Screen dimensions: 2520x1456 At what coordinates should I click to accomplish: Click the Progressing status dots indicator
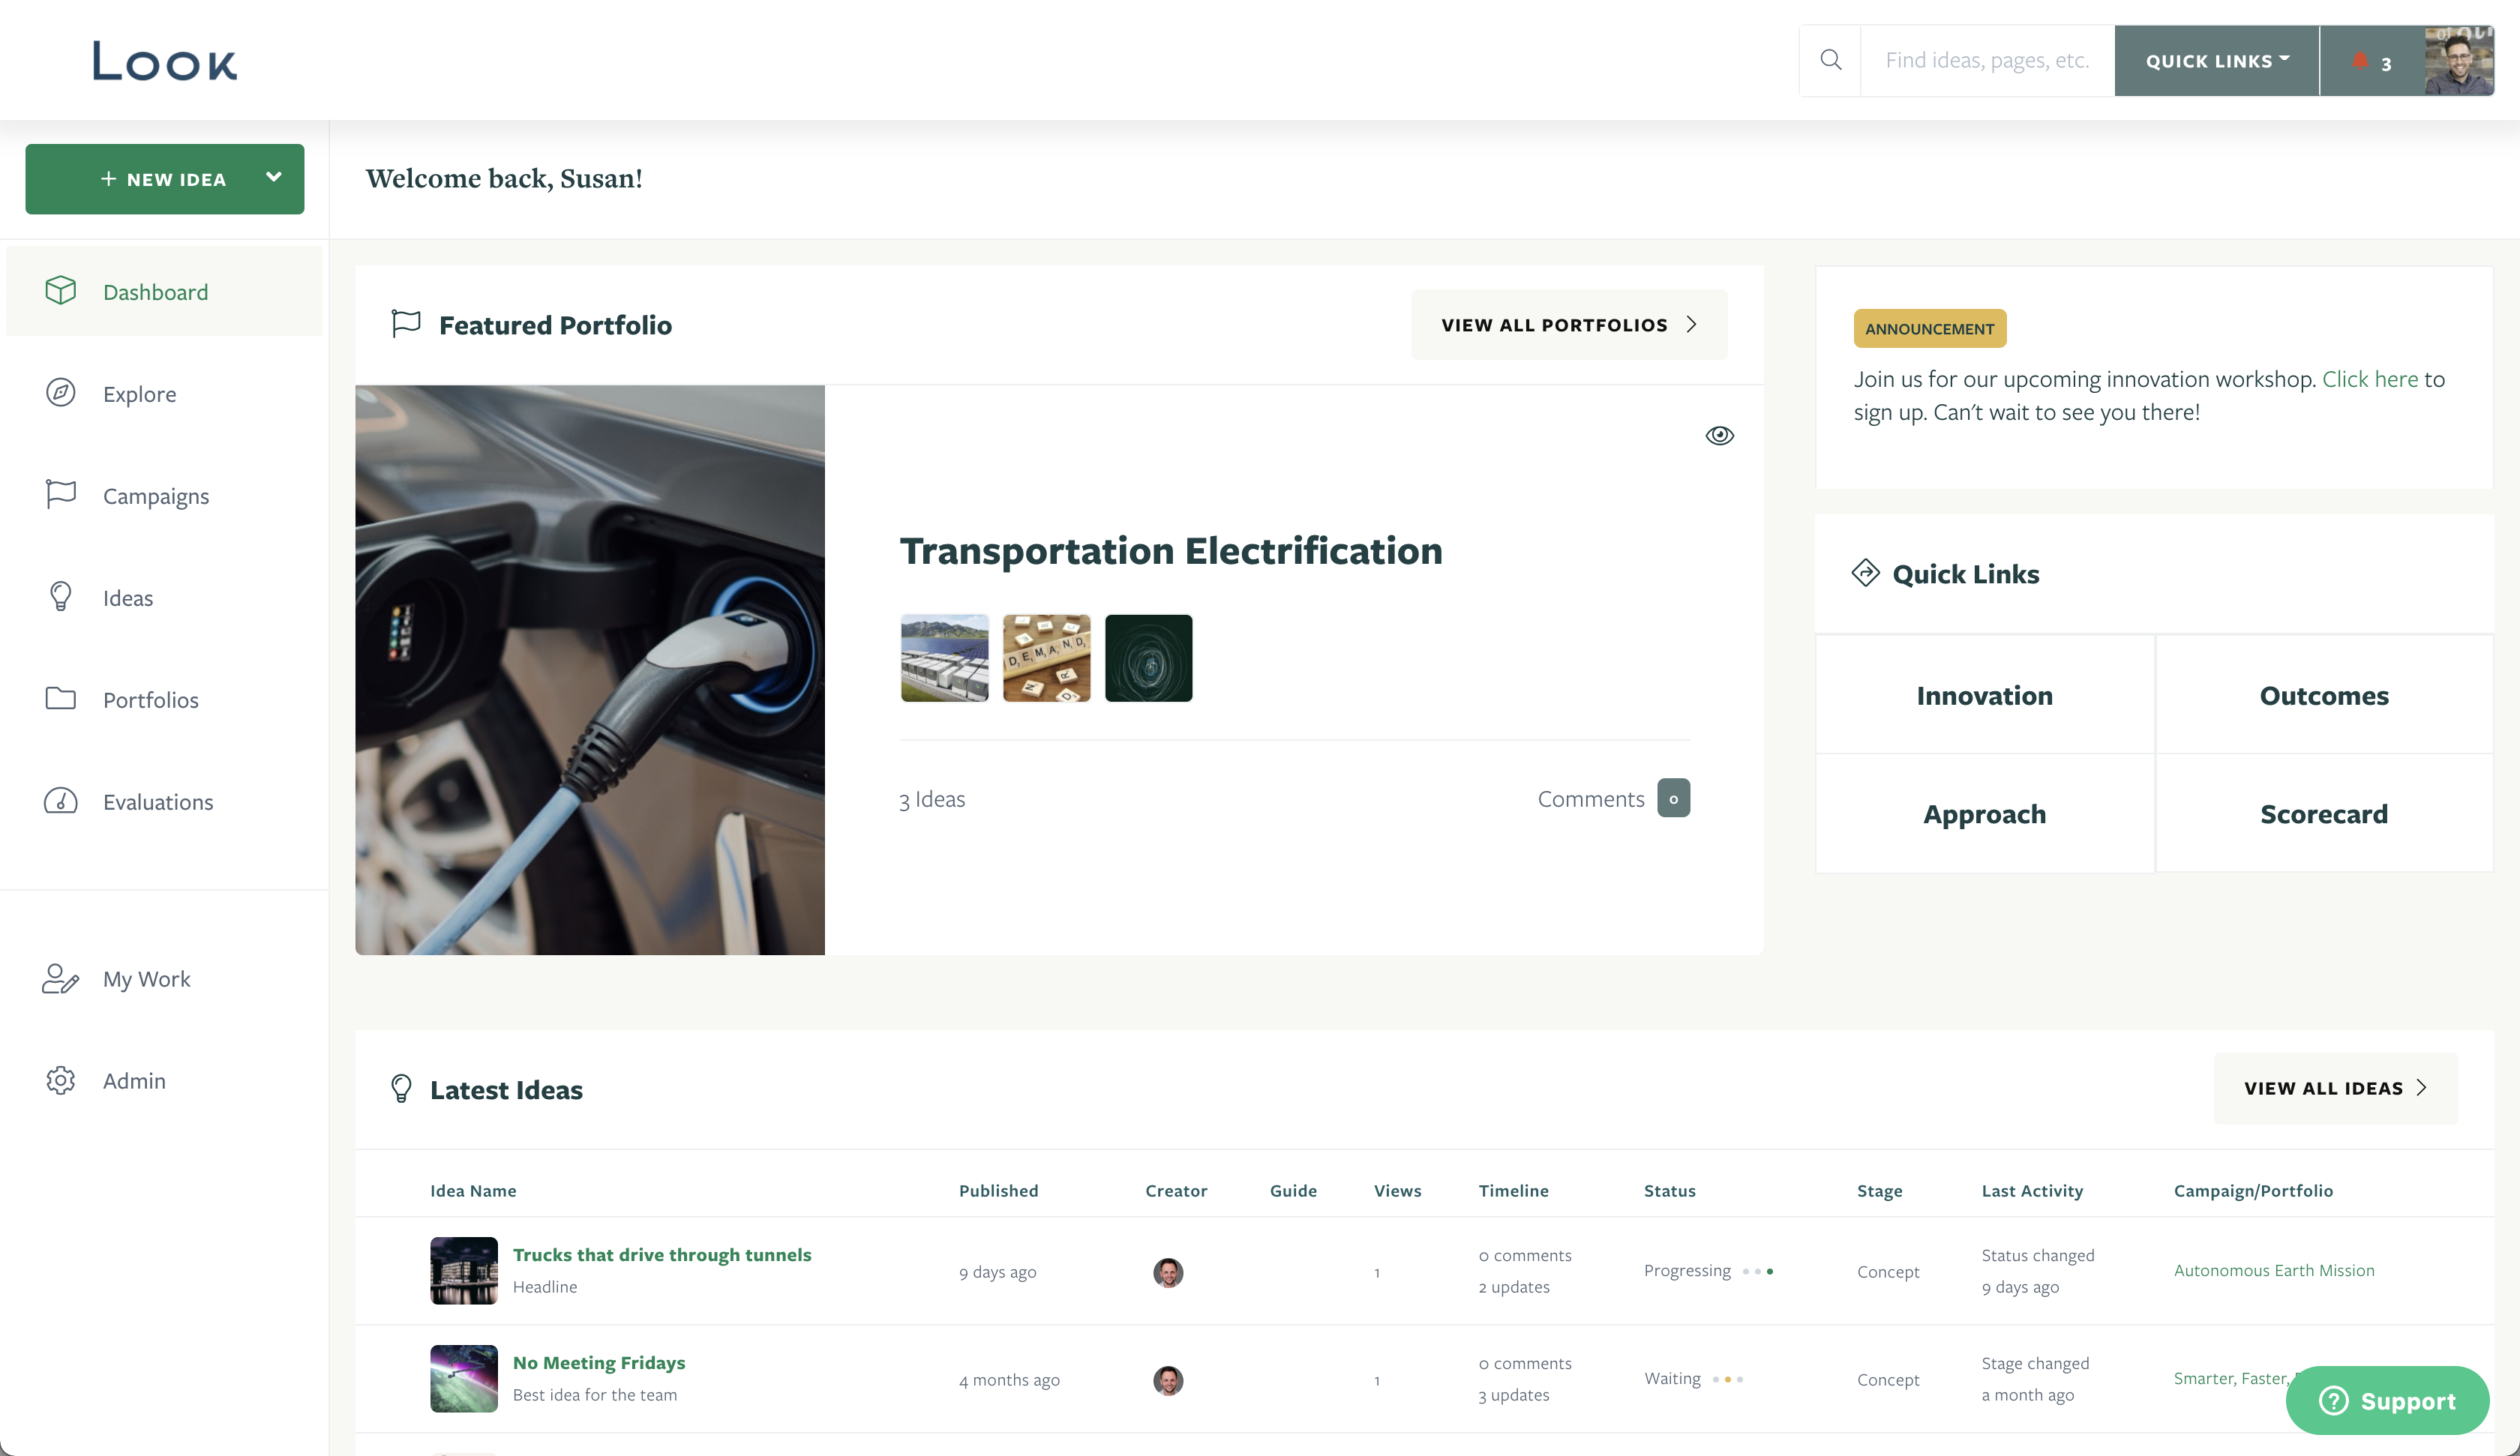[x=1757, y=1271]
